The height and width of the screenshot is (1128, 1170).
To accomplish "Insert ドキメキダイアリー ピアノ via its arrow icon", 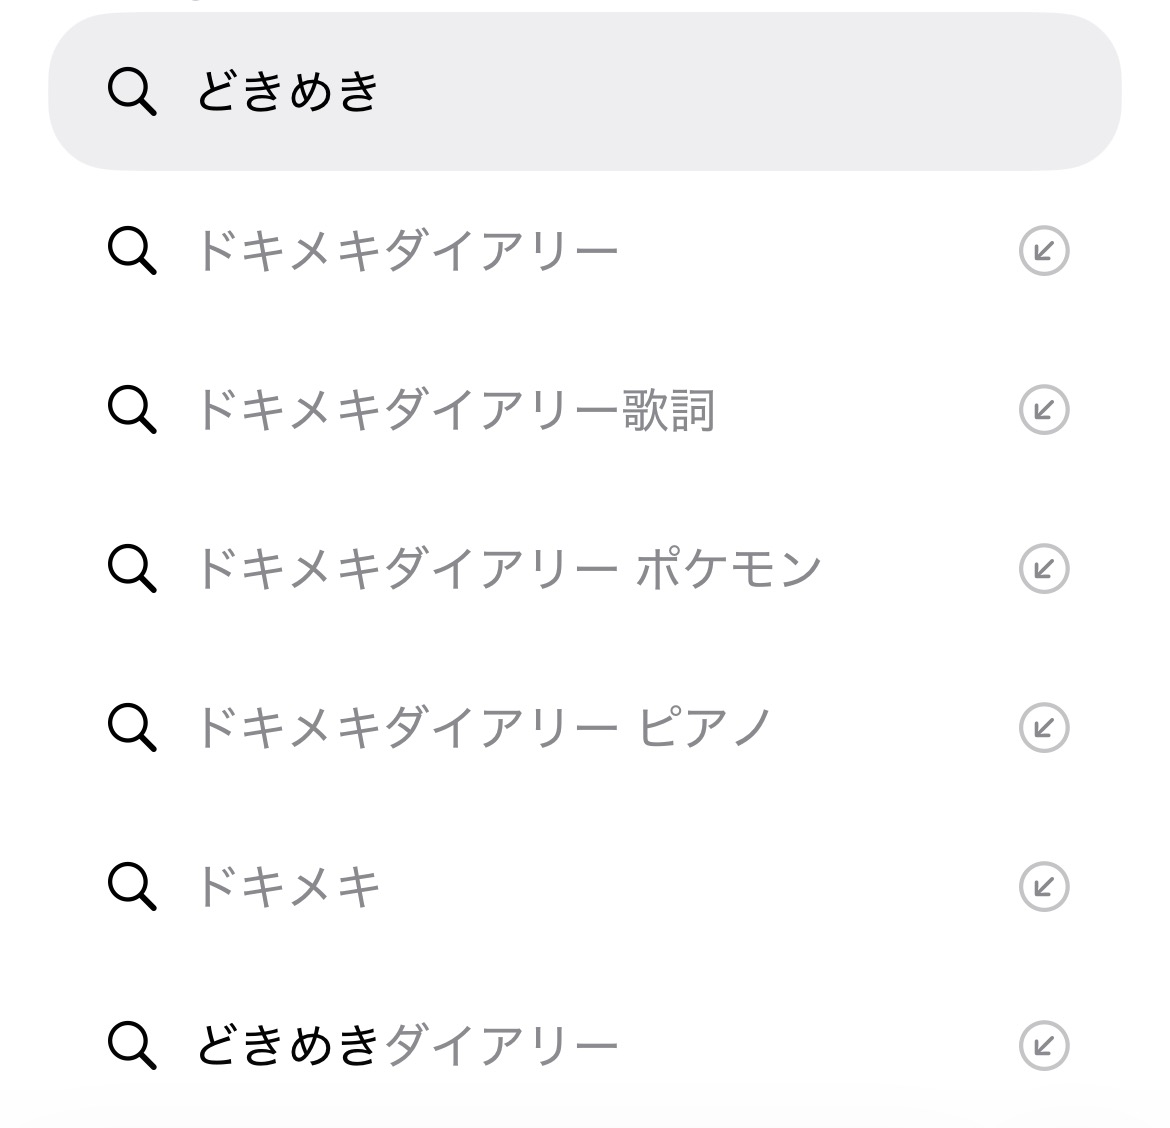I will [x=1043, y=727].
